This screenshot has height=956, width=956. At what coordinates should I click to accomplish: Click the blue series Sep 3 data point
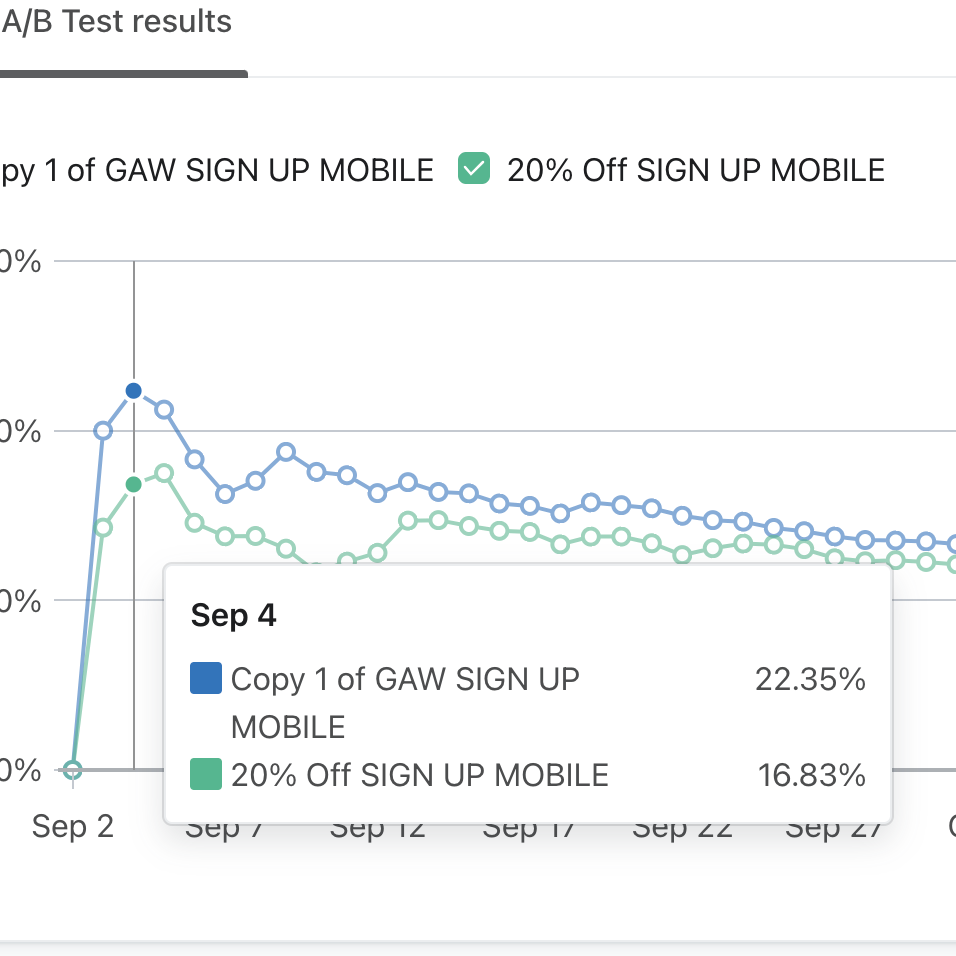(103, 431)
